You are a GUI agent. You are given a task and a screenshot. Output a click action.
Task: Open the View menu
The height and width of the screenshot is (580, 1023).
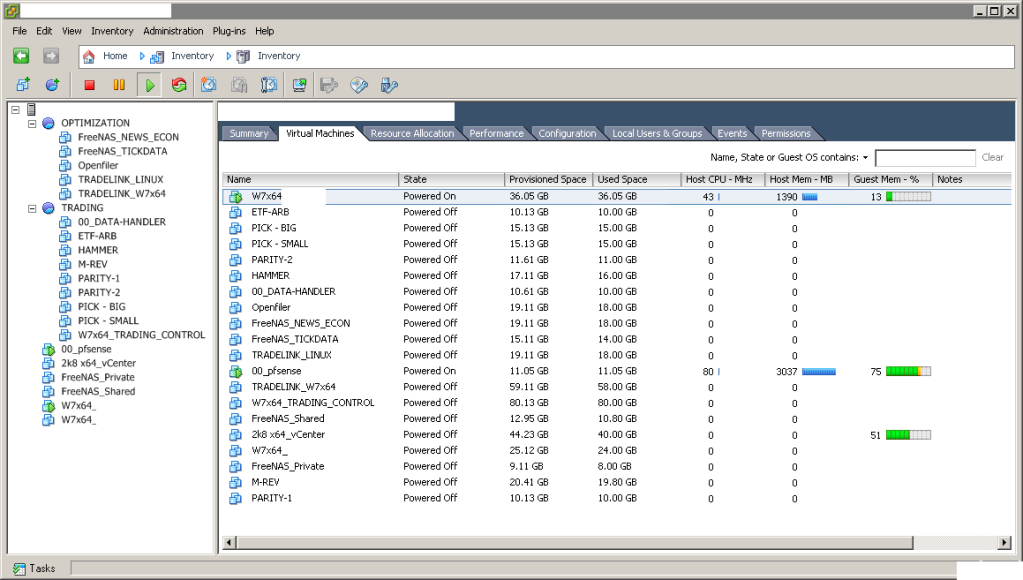72,31
